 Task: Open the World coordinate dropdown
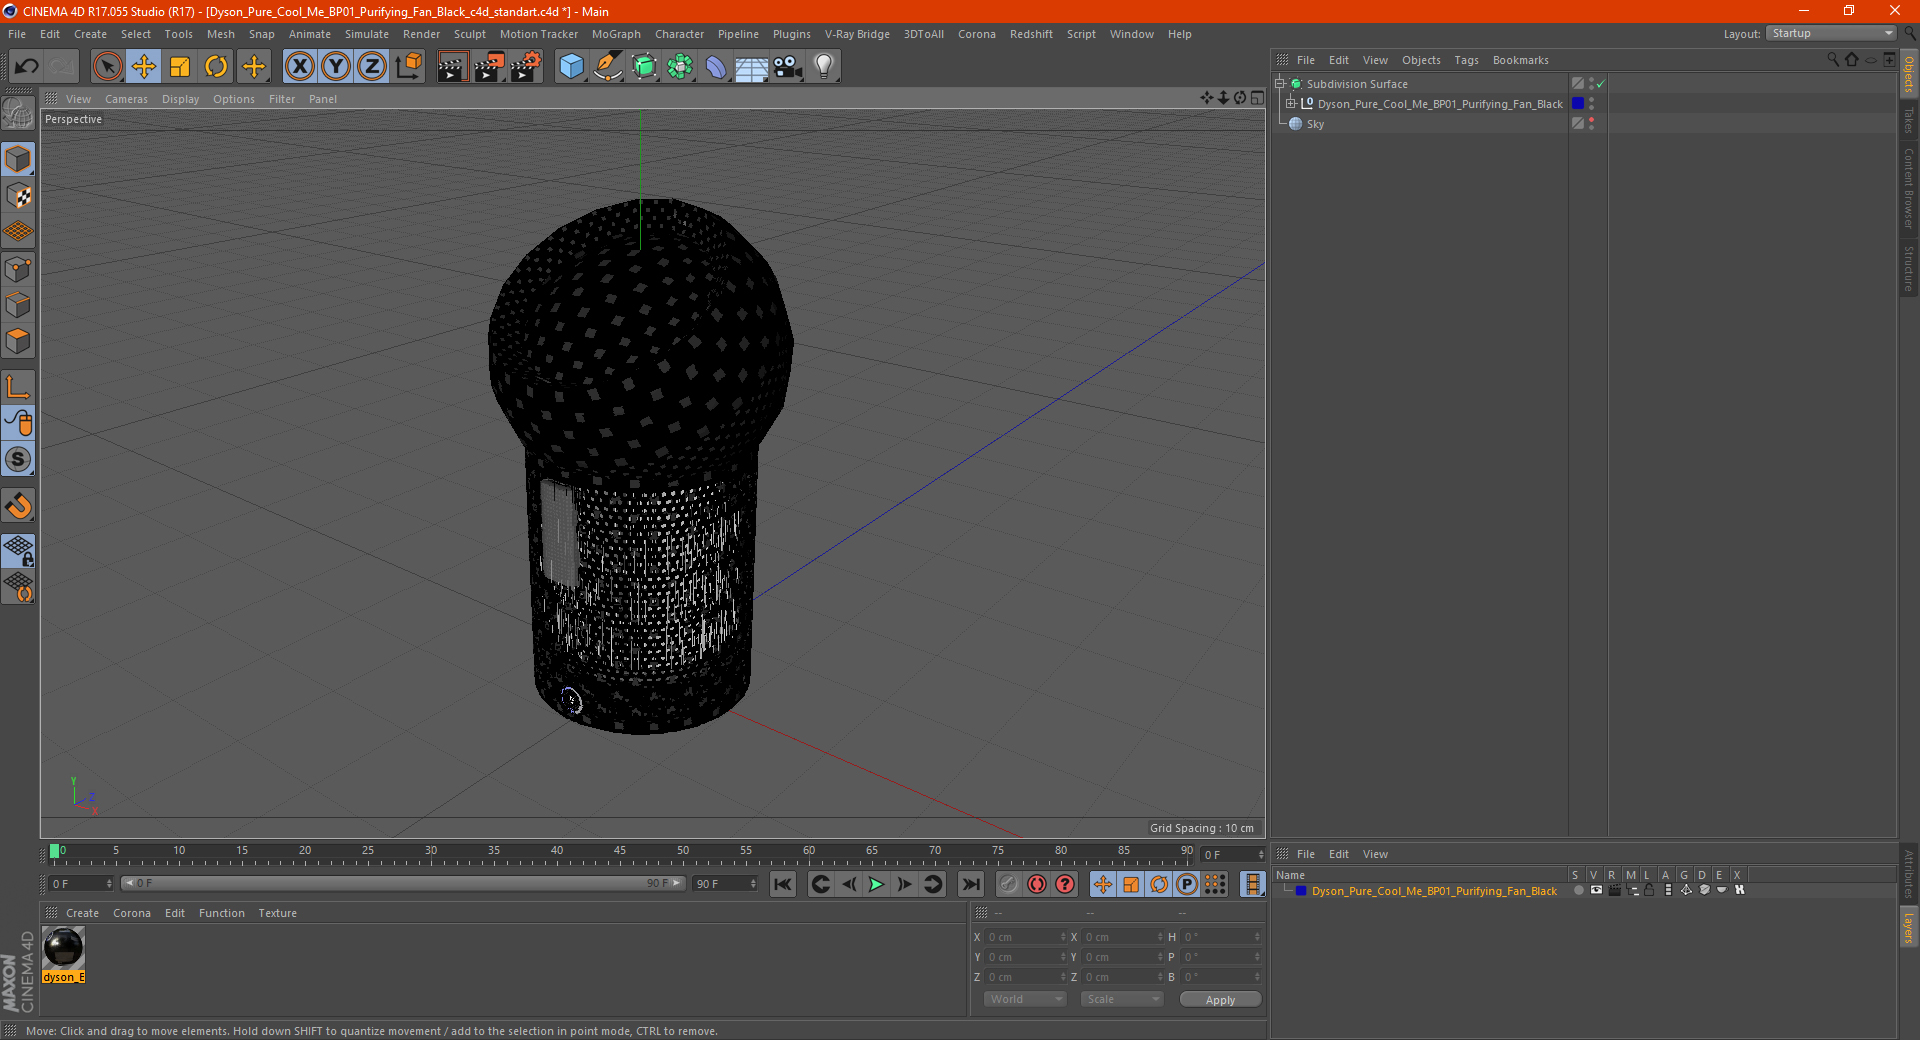click(1025, 999)
